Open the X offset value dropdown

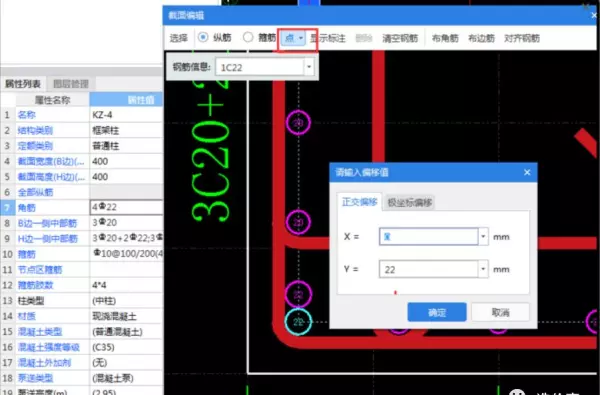[x=483, y=237]
